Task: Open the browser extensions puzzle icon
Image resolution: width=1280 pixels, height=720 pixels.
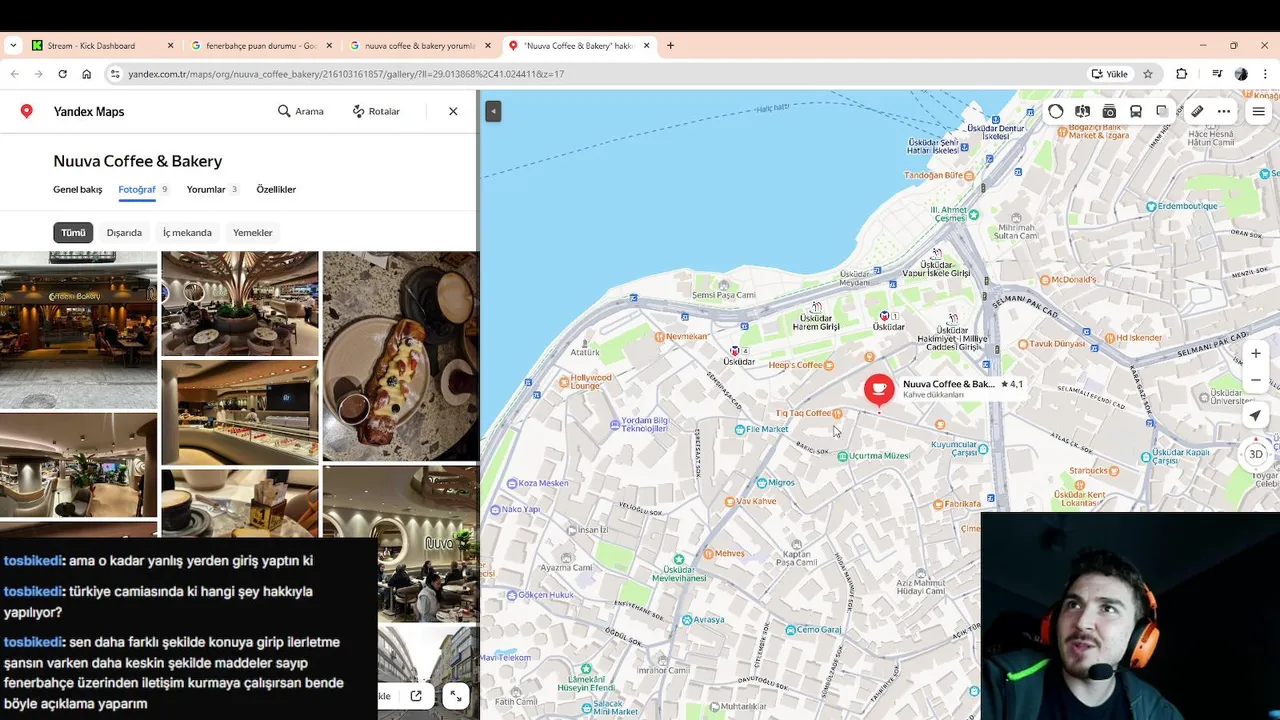Action: [x=1181, y=74]
